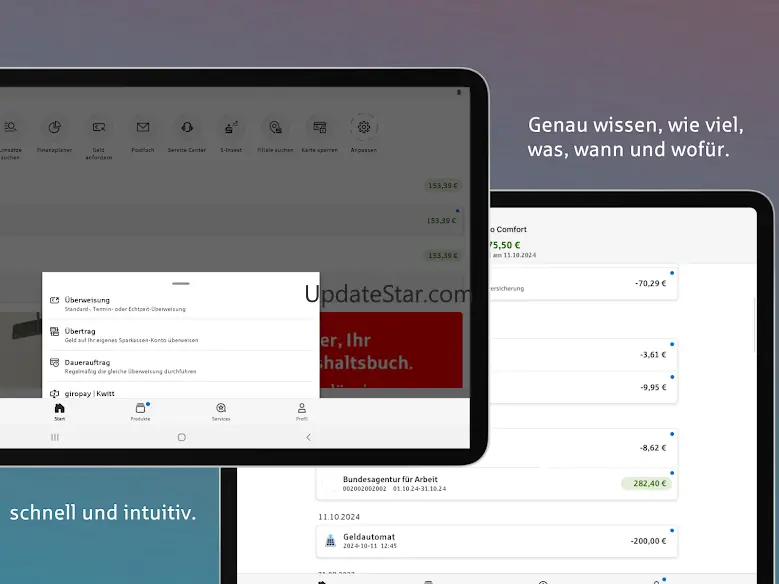The height and width of the screenshot is (584, 779).
Task: Click the -8,62 € transaction amount
Action: point(653,448)
